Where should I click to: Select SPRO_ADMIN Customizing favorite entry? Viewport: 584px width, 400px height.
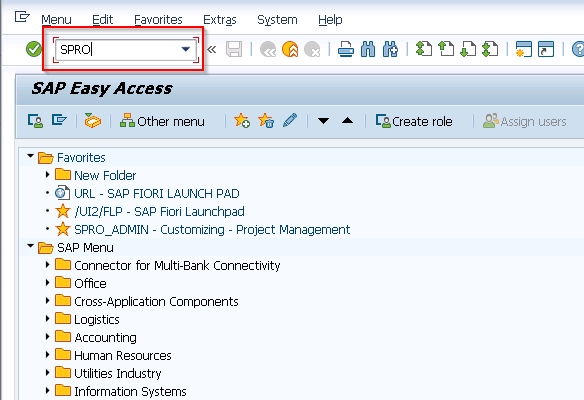212,229
